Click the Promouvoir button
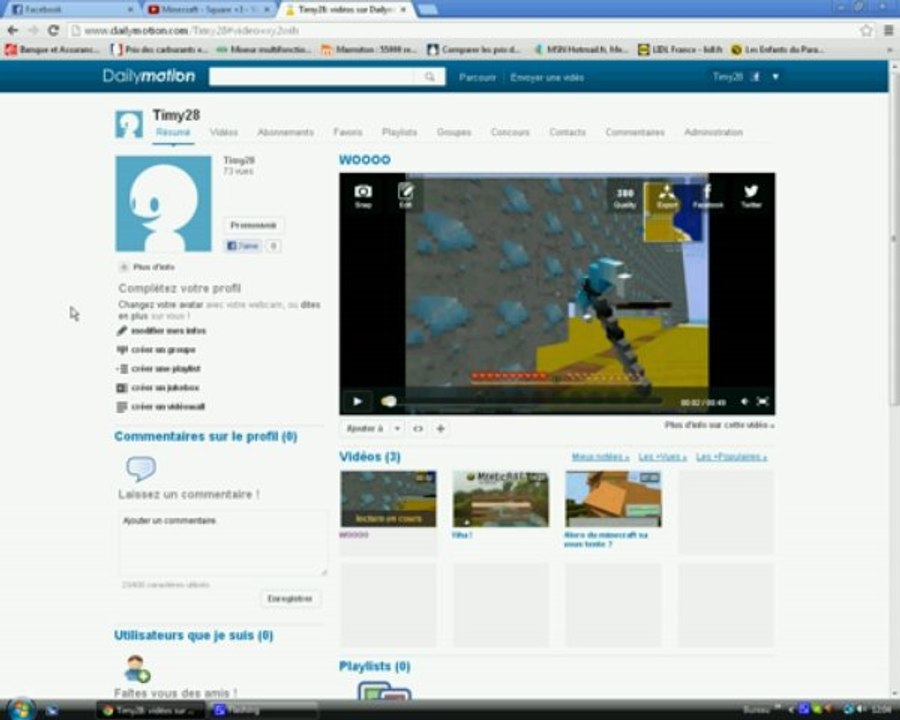The image size is (900, 720). coord(253,225)
